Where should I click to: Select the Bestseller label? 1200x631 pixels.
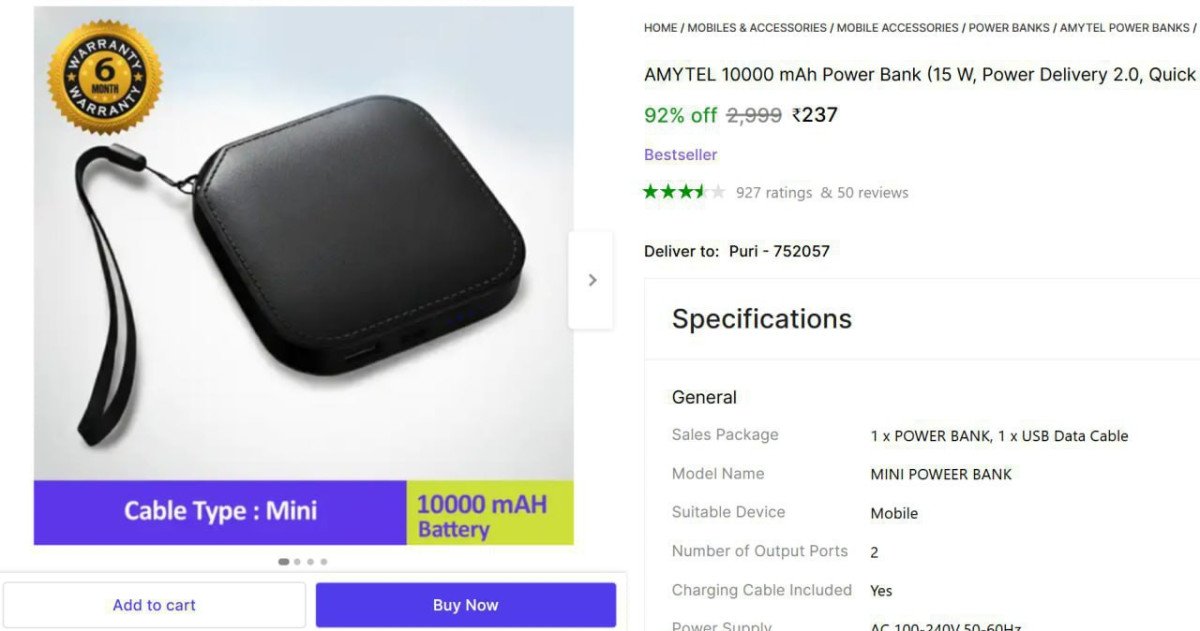tap(680, 154)
